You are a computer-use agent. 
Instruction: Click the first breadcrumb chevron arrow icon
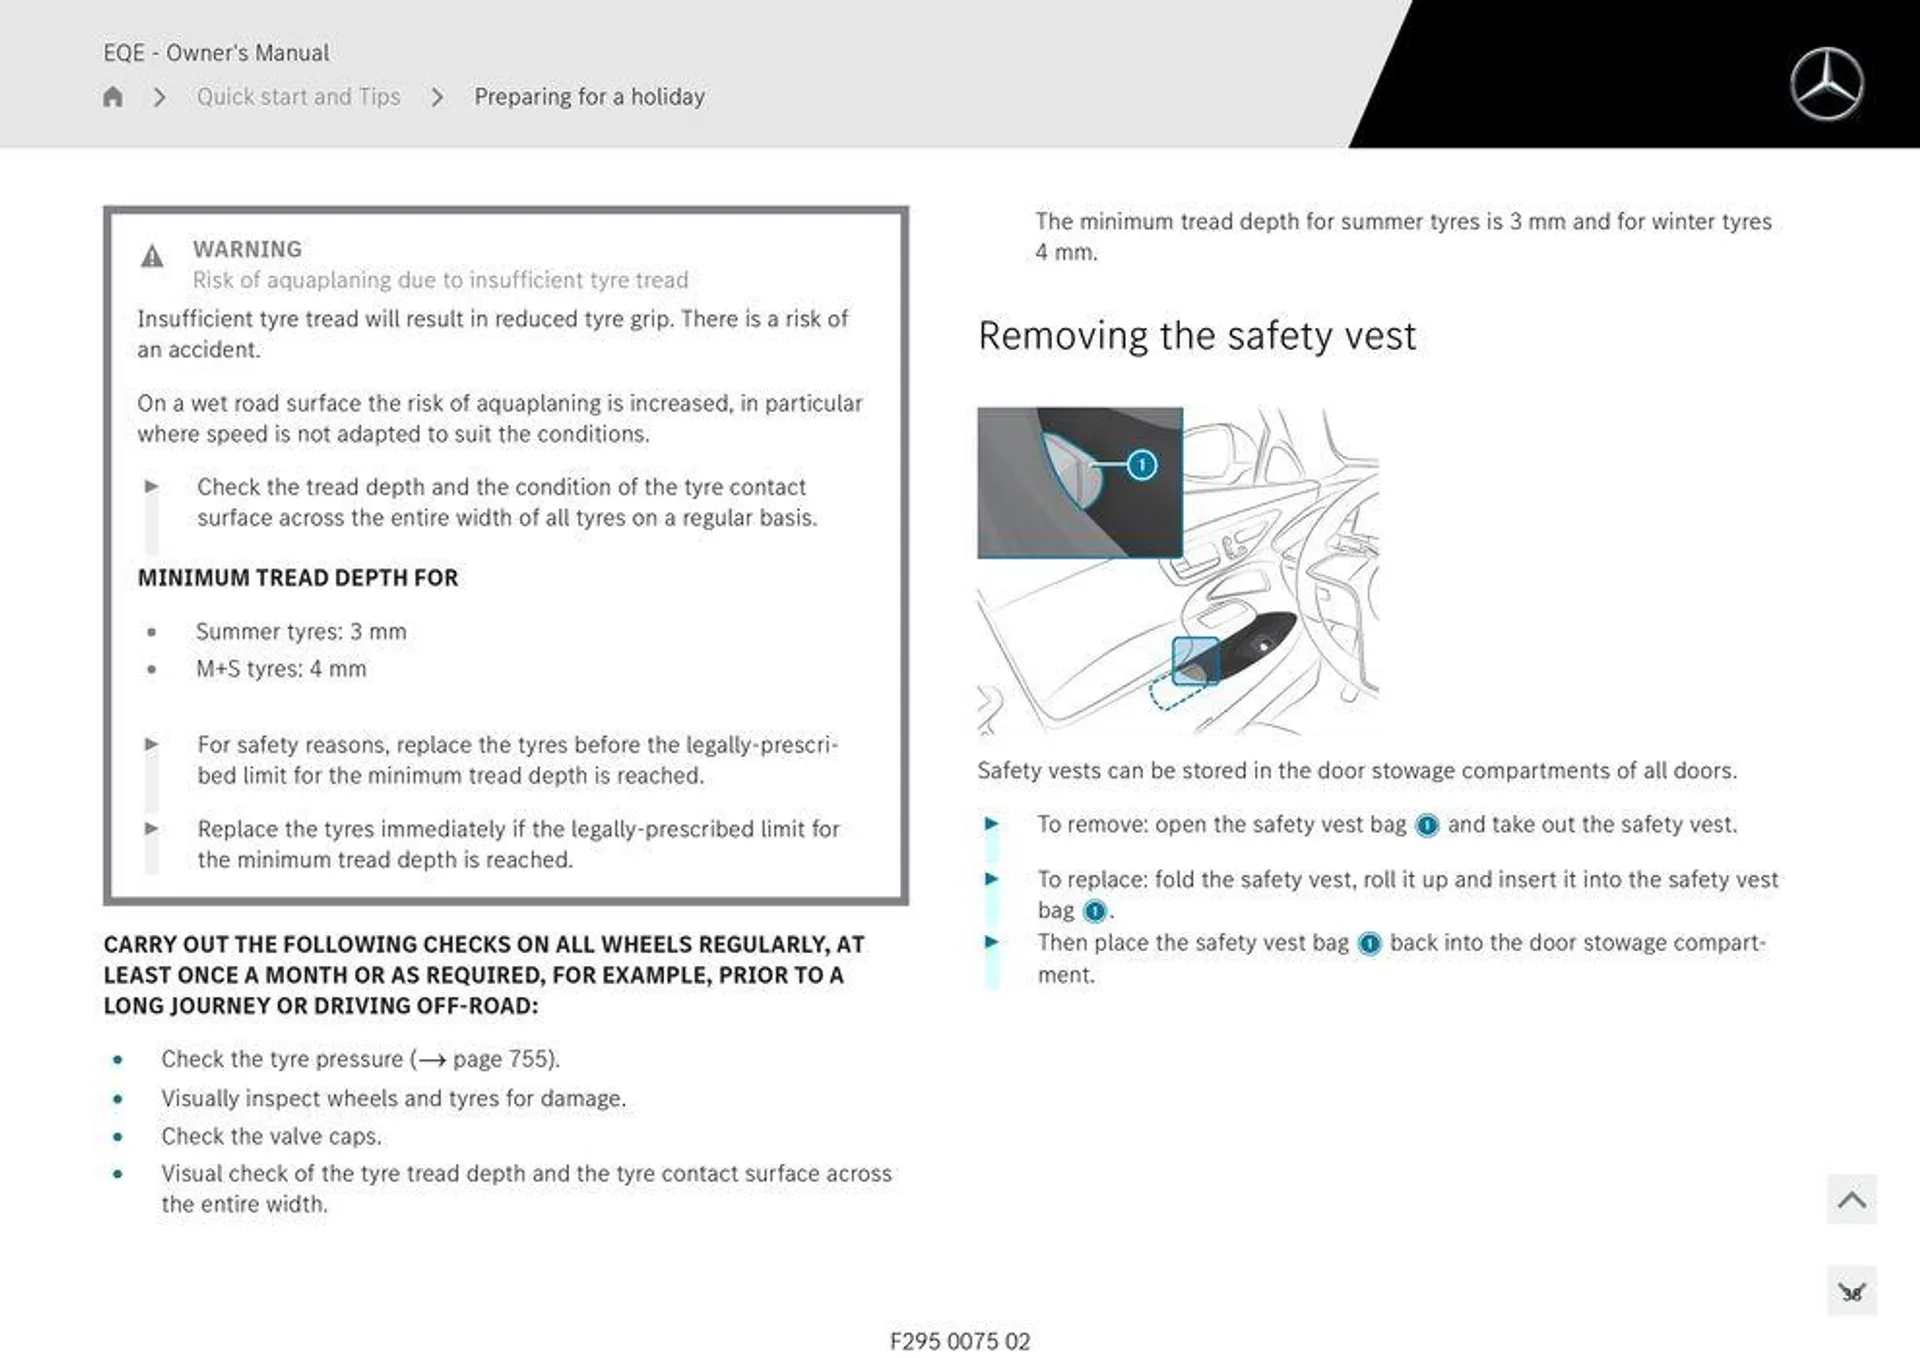[x=162, y=96]
